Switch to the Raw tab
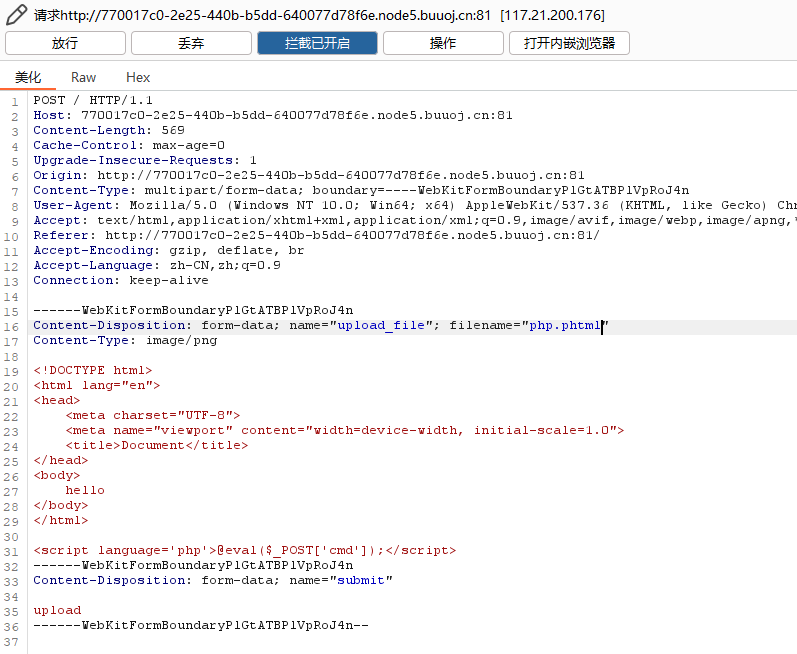The image size is (797, 654). tap(83, 77)
